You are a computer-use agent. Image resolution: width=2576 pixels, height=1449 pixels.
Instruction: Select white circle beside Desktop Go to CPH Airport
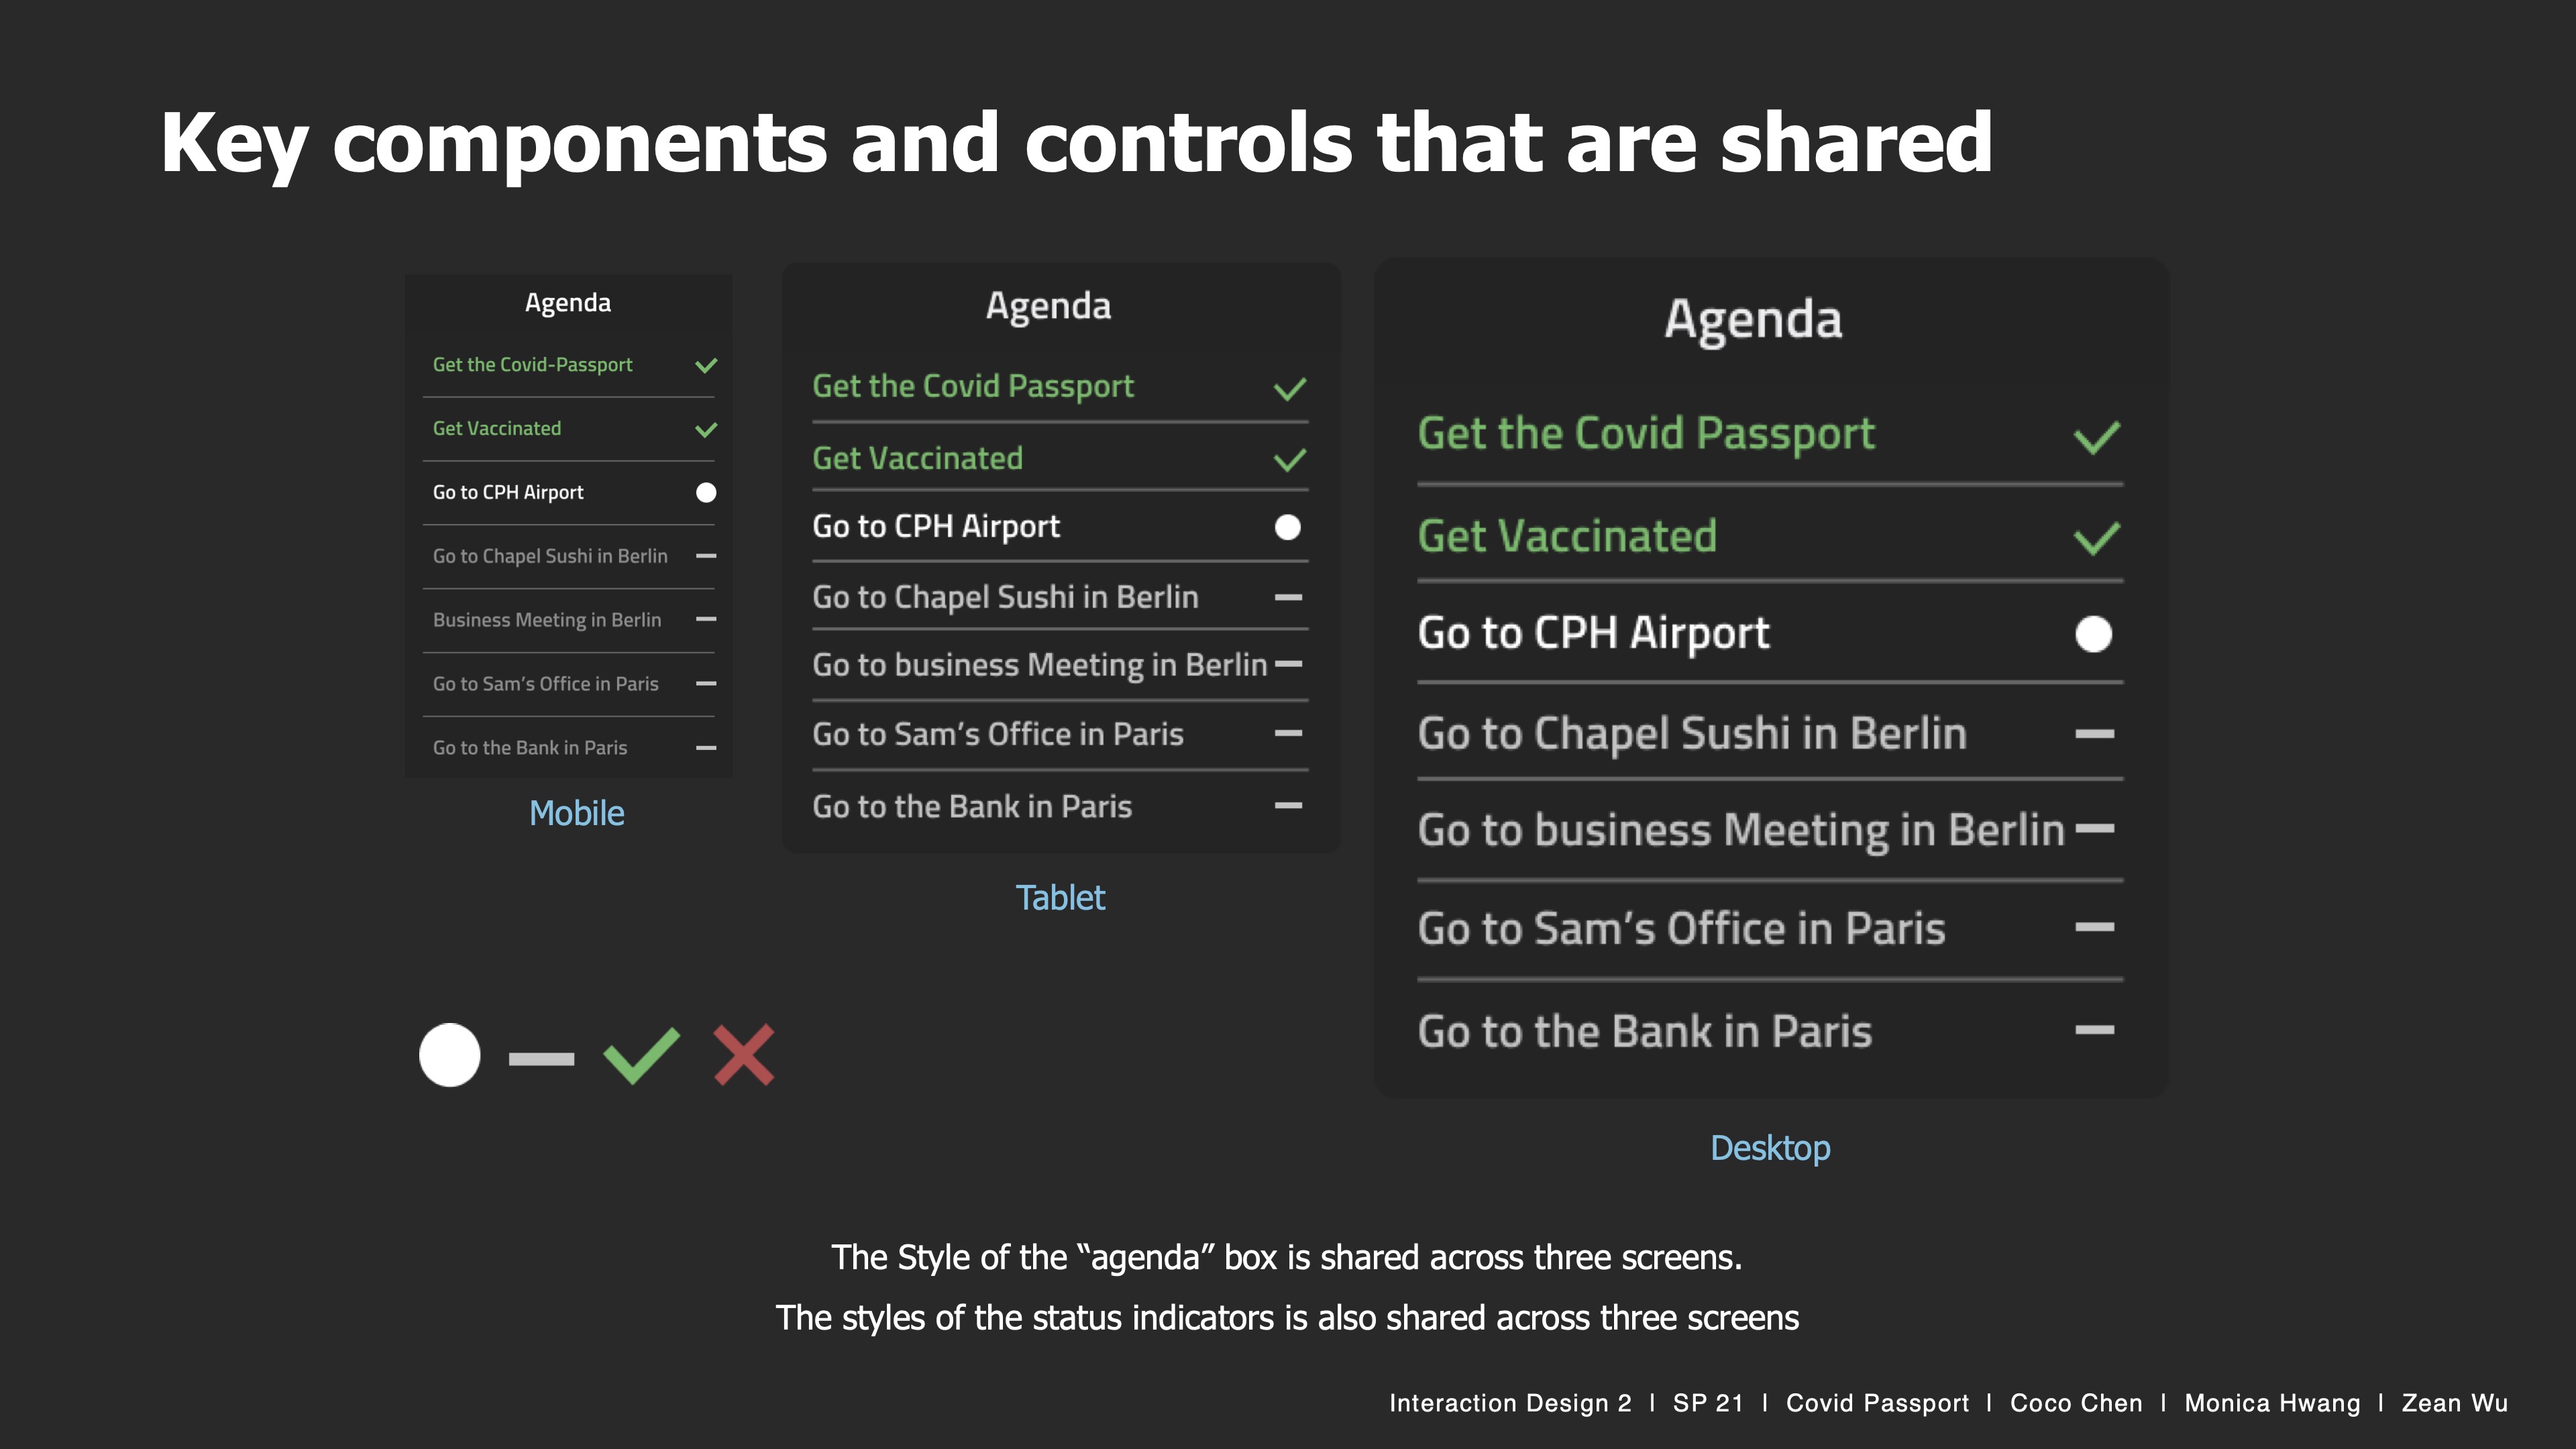2093,634
